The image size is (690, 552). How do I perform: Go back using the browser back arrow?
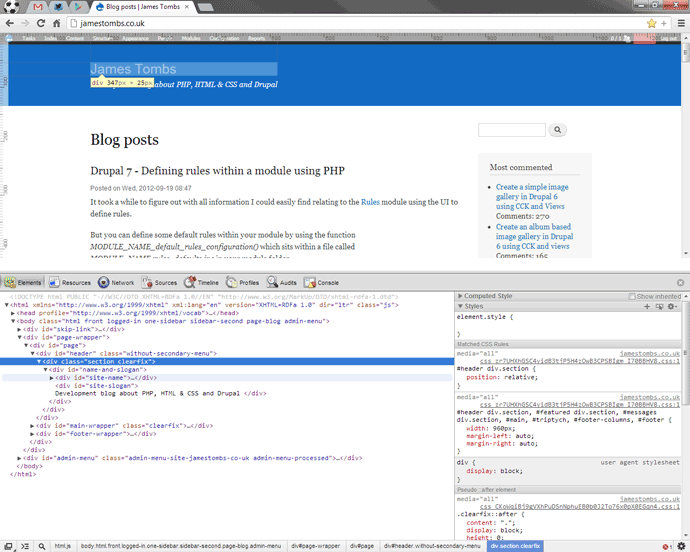pyautogui.click(x=9, y=23)
